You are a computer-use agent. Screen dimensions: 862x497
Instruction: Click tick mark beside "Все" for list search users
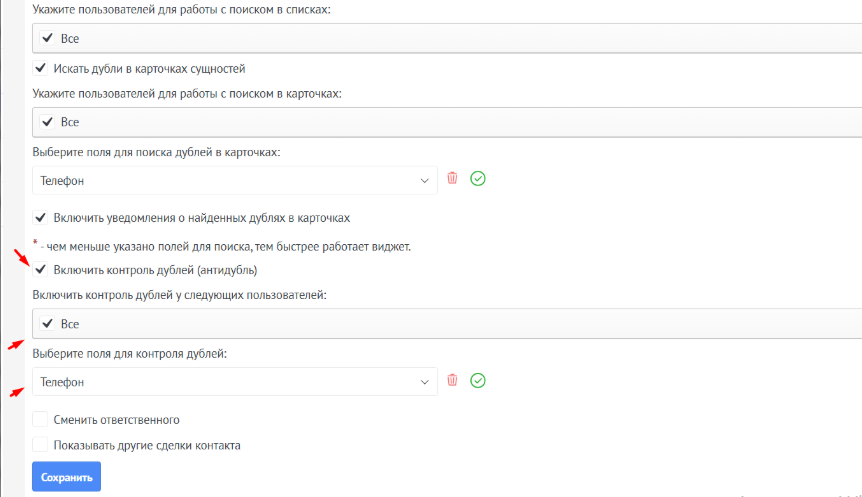pos(47,38)
